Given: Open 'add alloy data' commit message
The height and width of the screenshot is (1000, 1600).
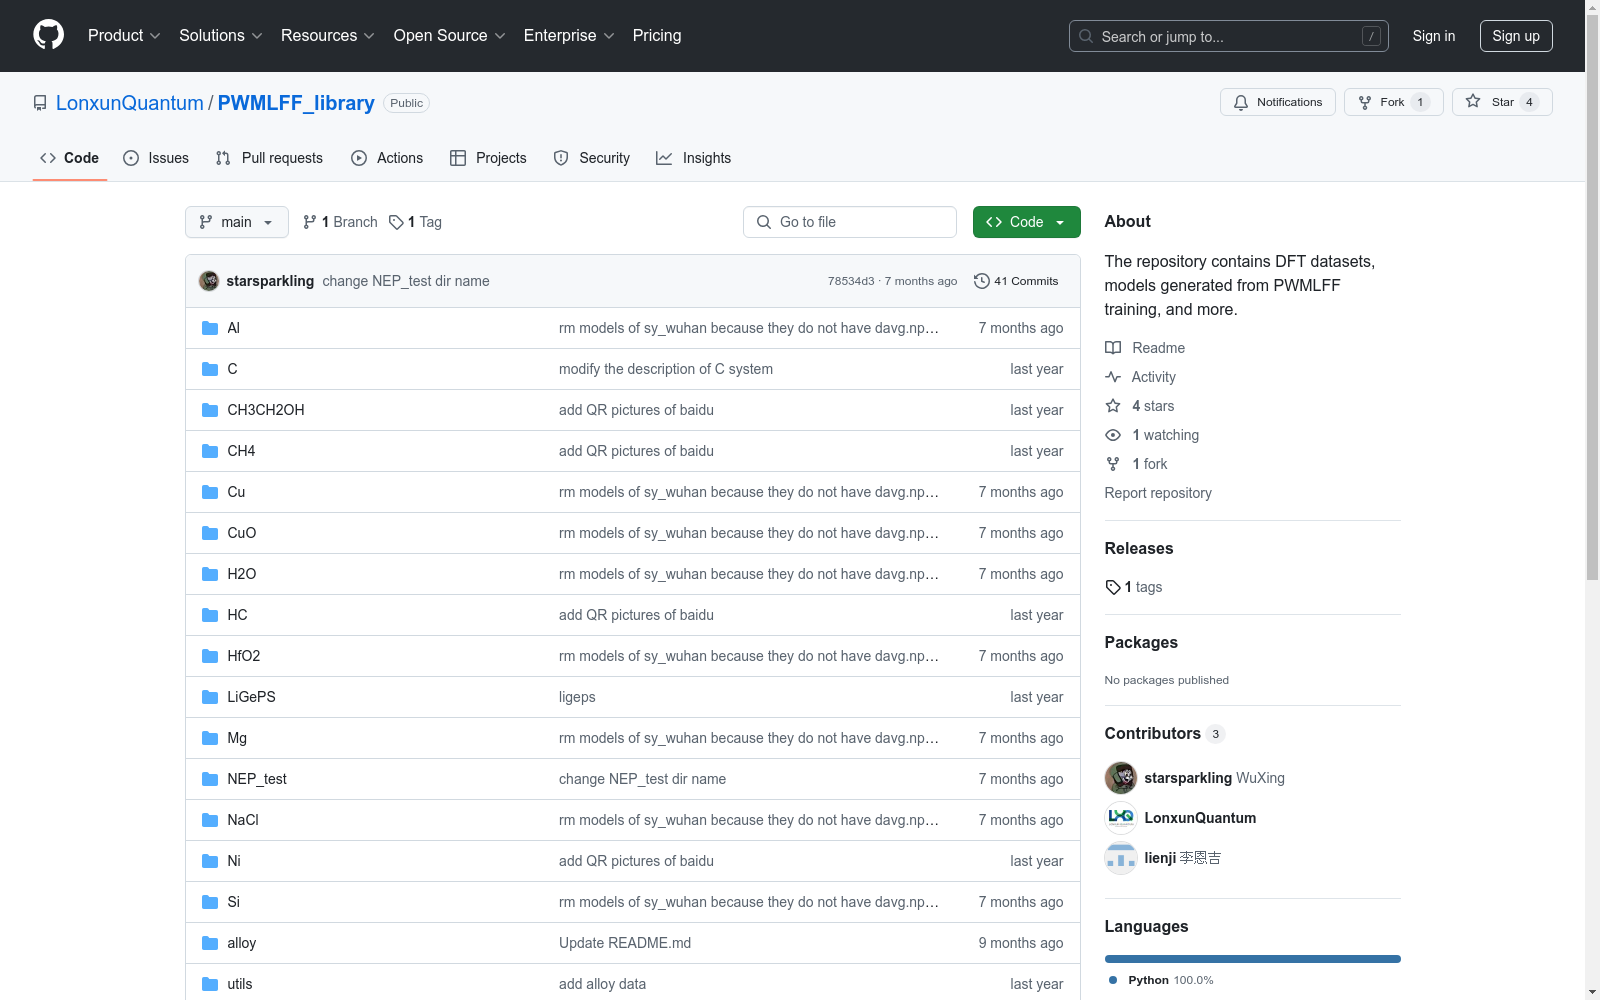Looking at the screenshot, I should coord(602,984).
